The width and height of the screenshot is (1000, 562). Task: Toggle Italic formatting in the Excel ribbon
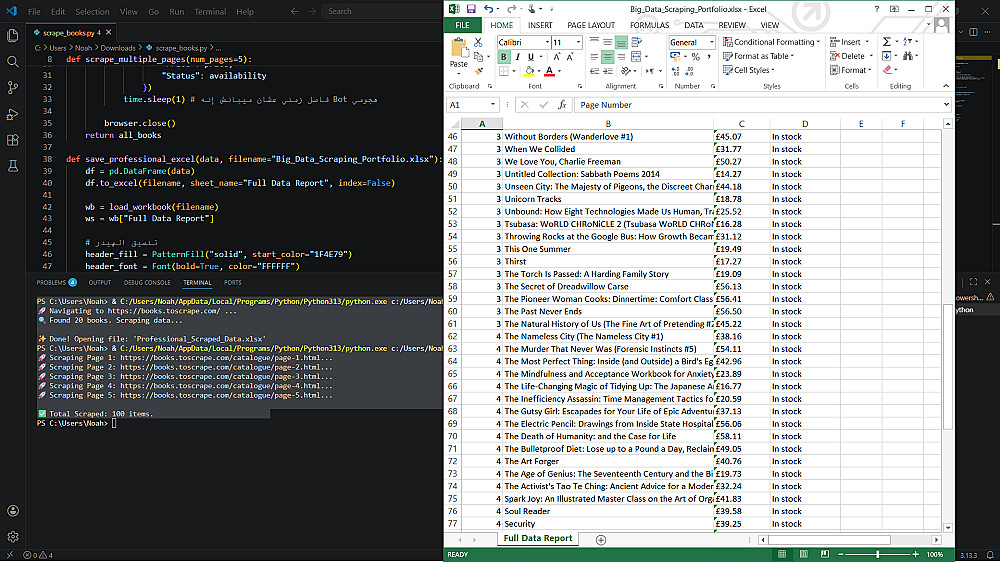(518, 57)
